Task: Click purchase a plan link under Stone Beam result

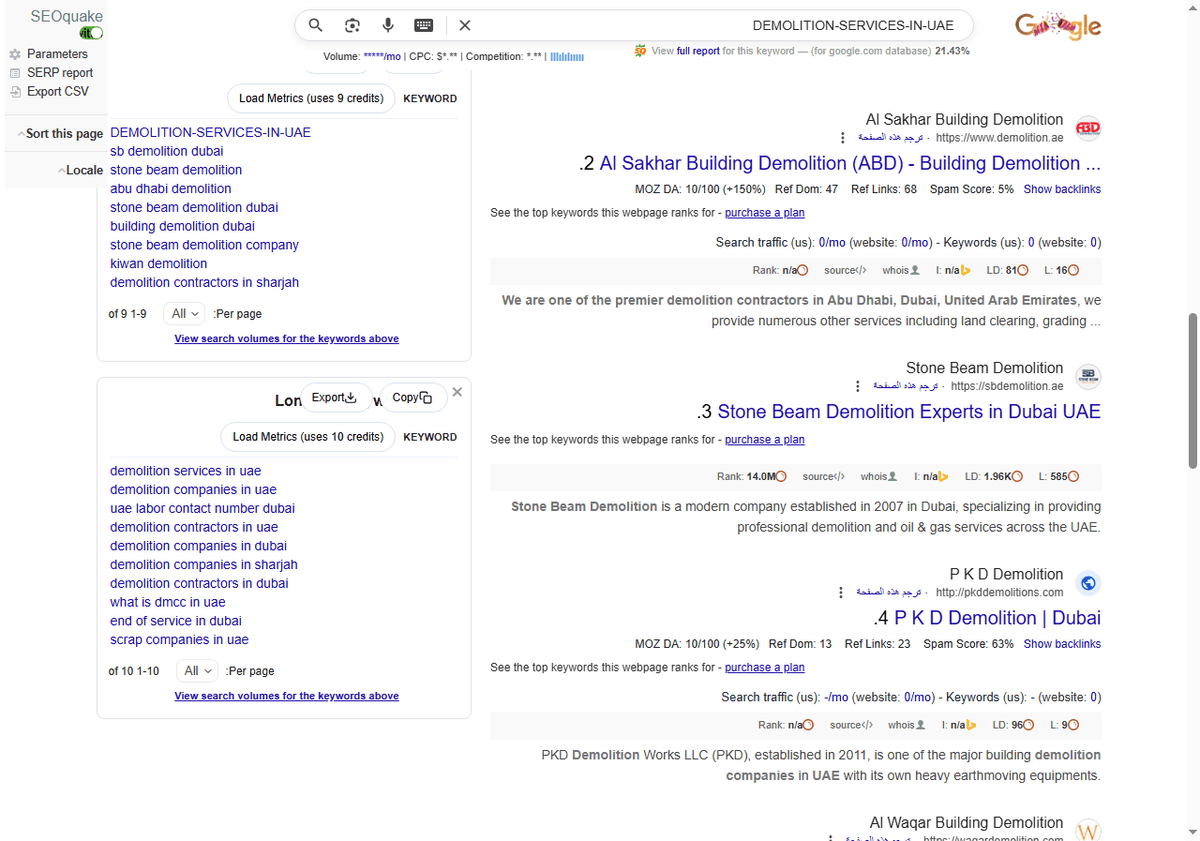Action: point(764,439)
